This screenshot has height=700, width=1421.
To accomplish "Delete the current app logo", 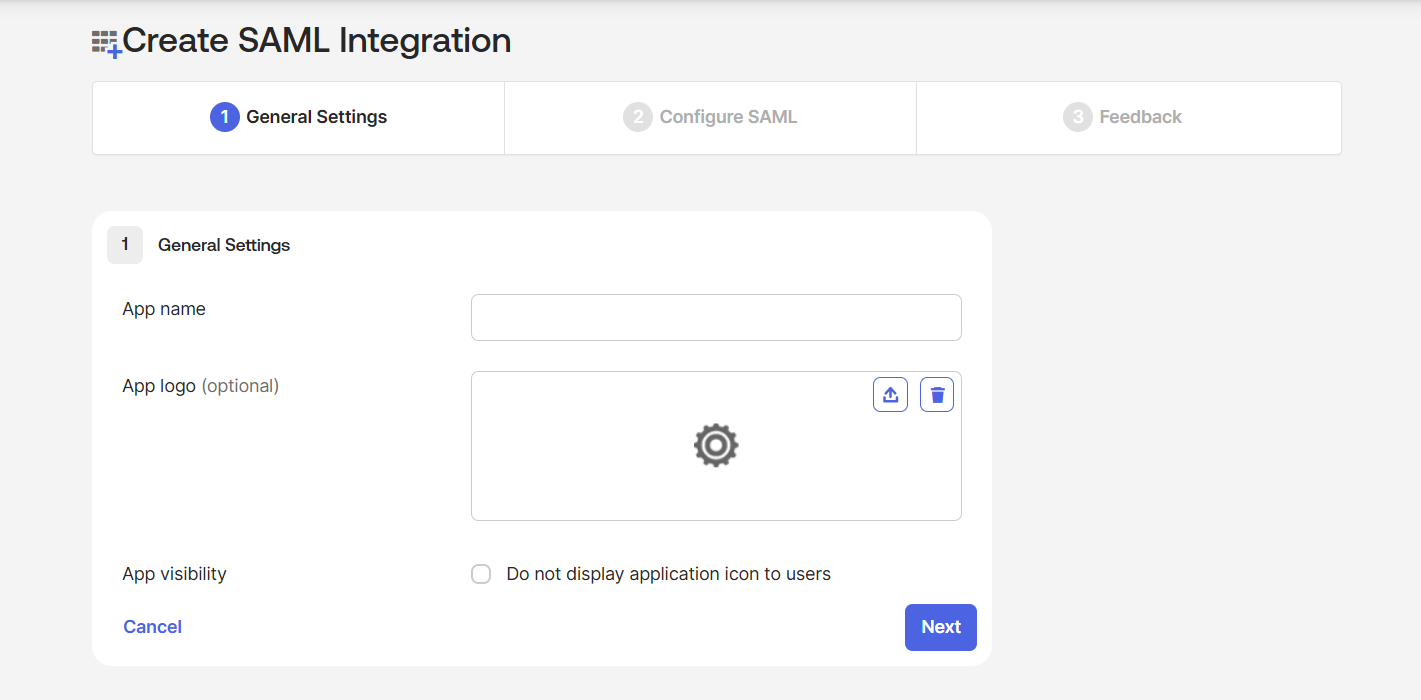I will 937,395.
